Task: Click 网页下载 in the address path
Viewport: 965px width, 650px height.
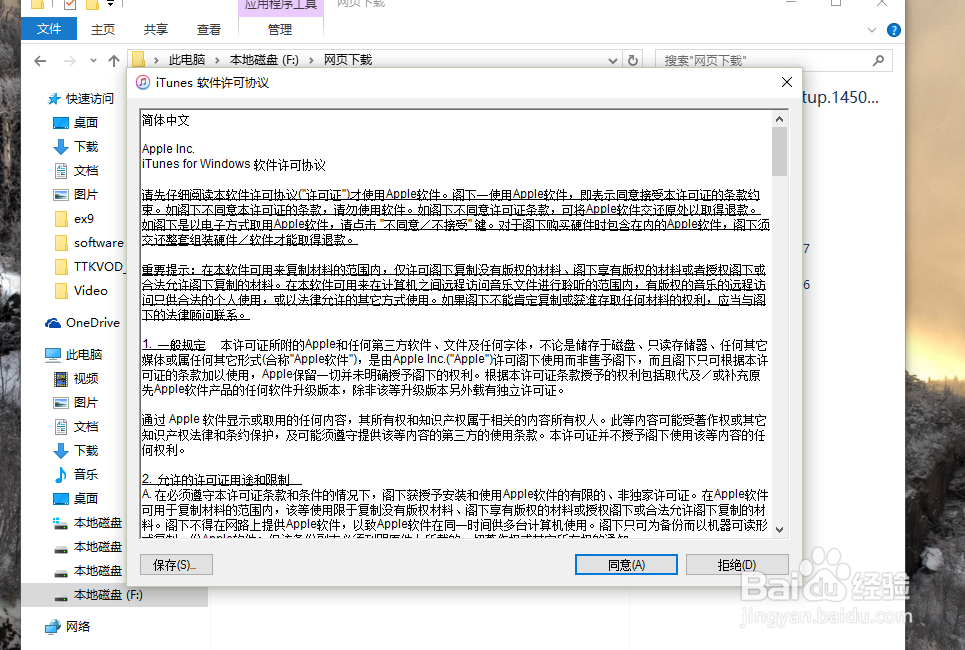Action: [x=348, y=60]
